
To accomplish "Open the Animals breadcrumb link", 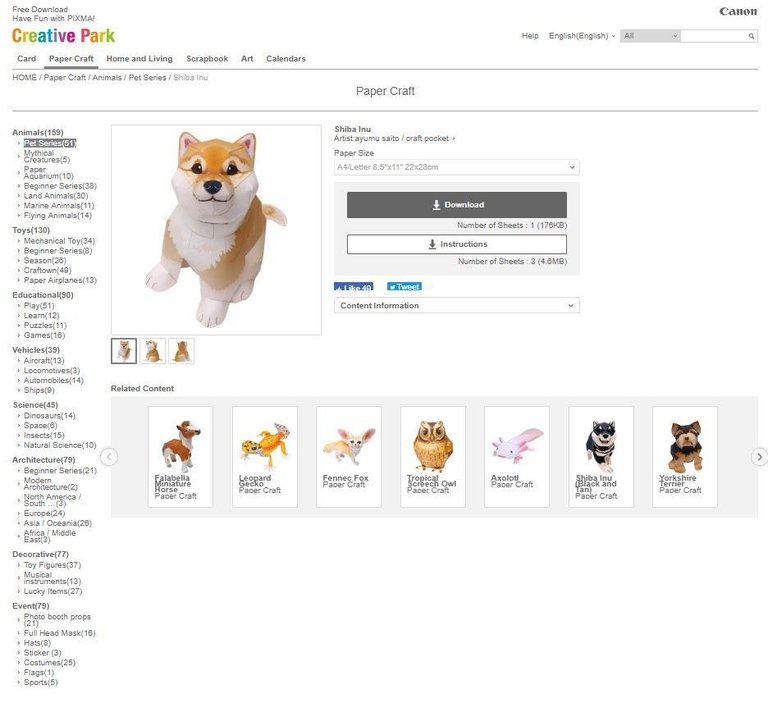I will pos(107,77).
